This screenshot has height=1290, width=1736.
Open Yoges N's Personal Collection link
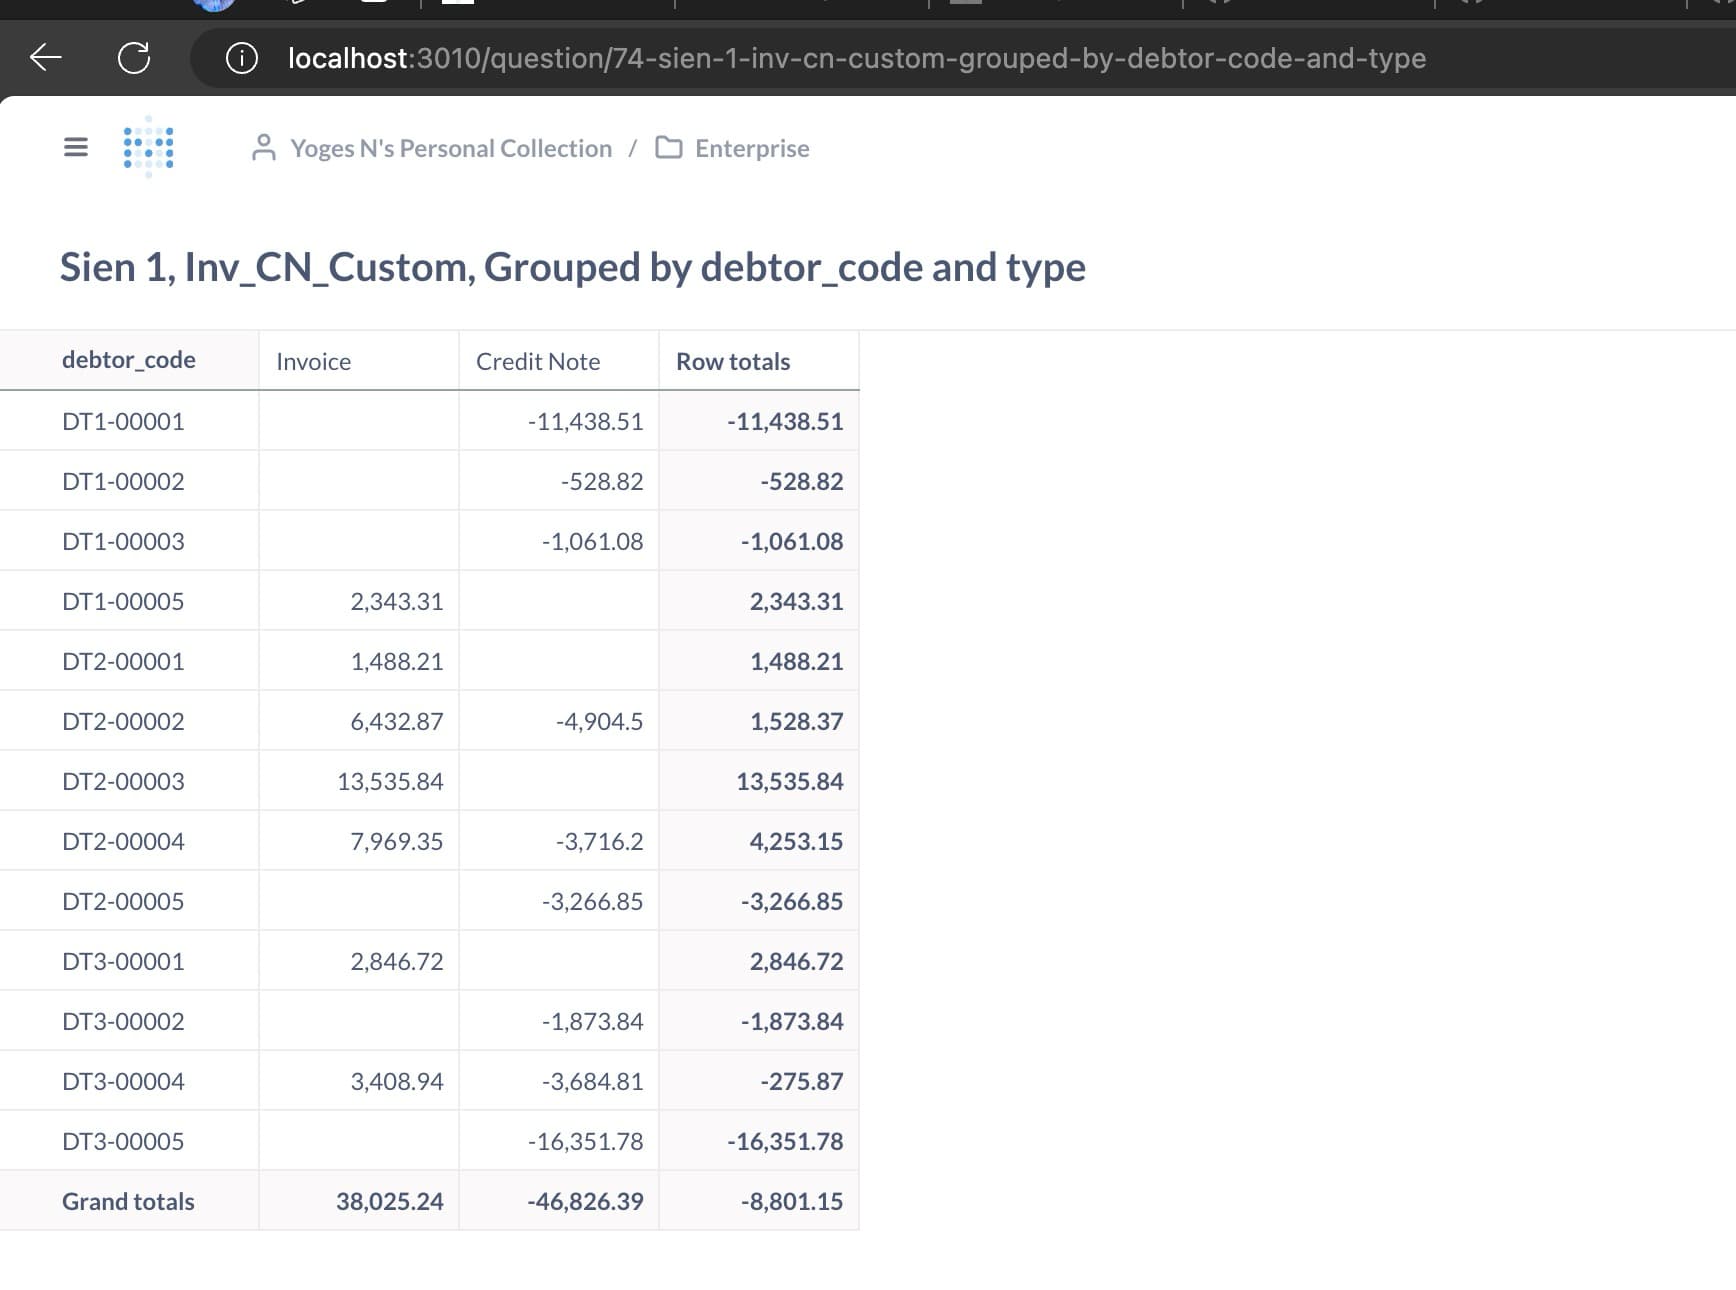tap(451, 148)
